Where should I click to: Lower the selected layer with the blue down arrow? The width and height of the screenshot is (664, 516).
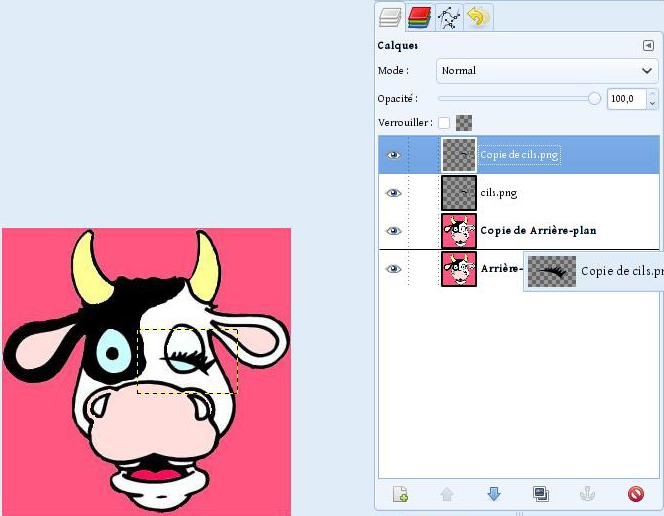(494, 494)
